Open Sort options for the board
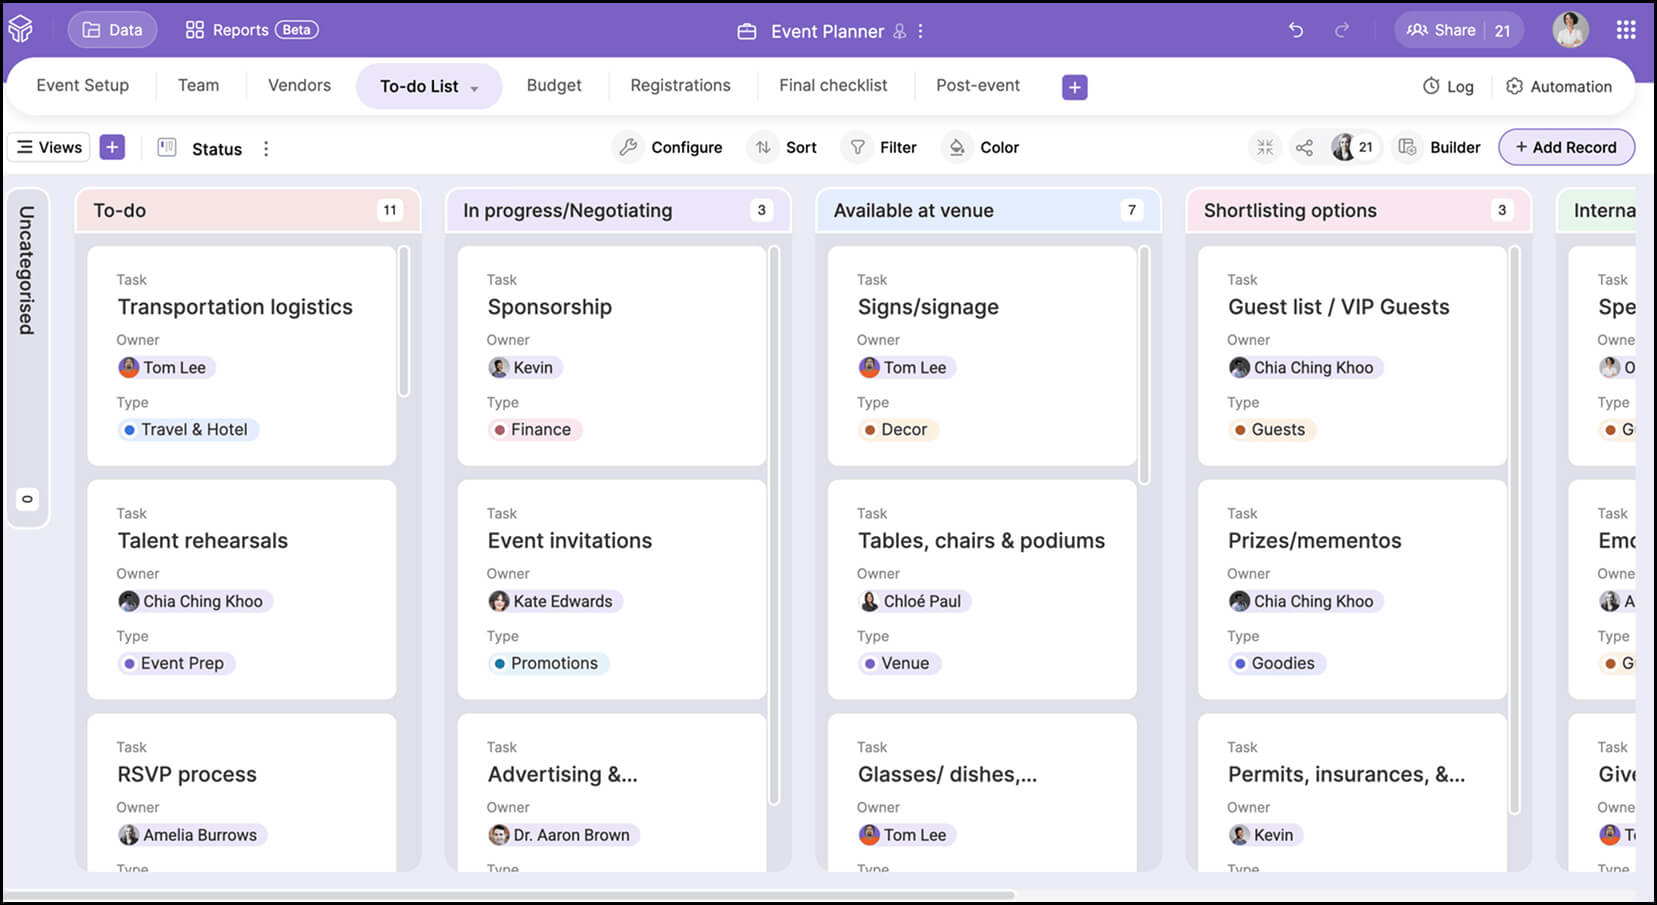Viewport: 1657px width, 905px height. coord(783,147)
